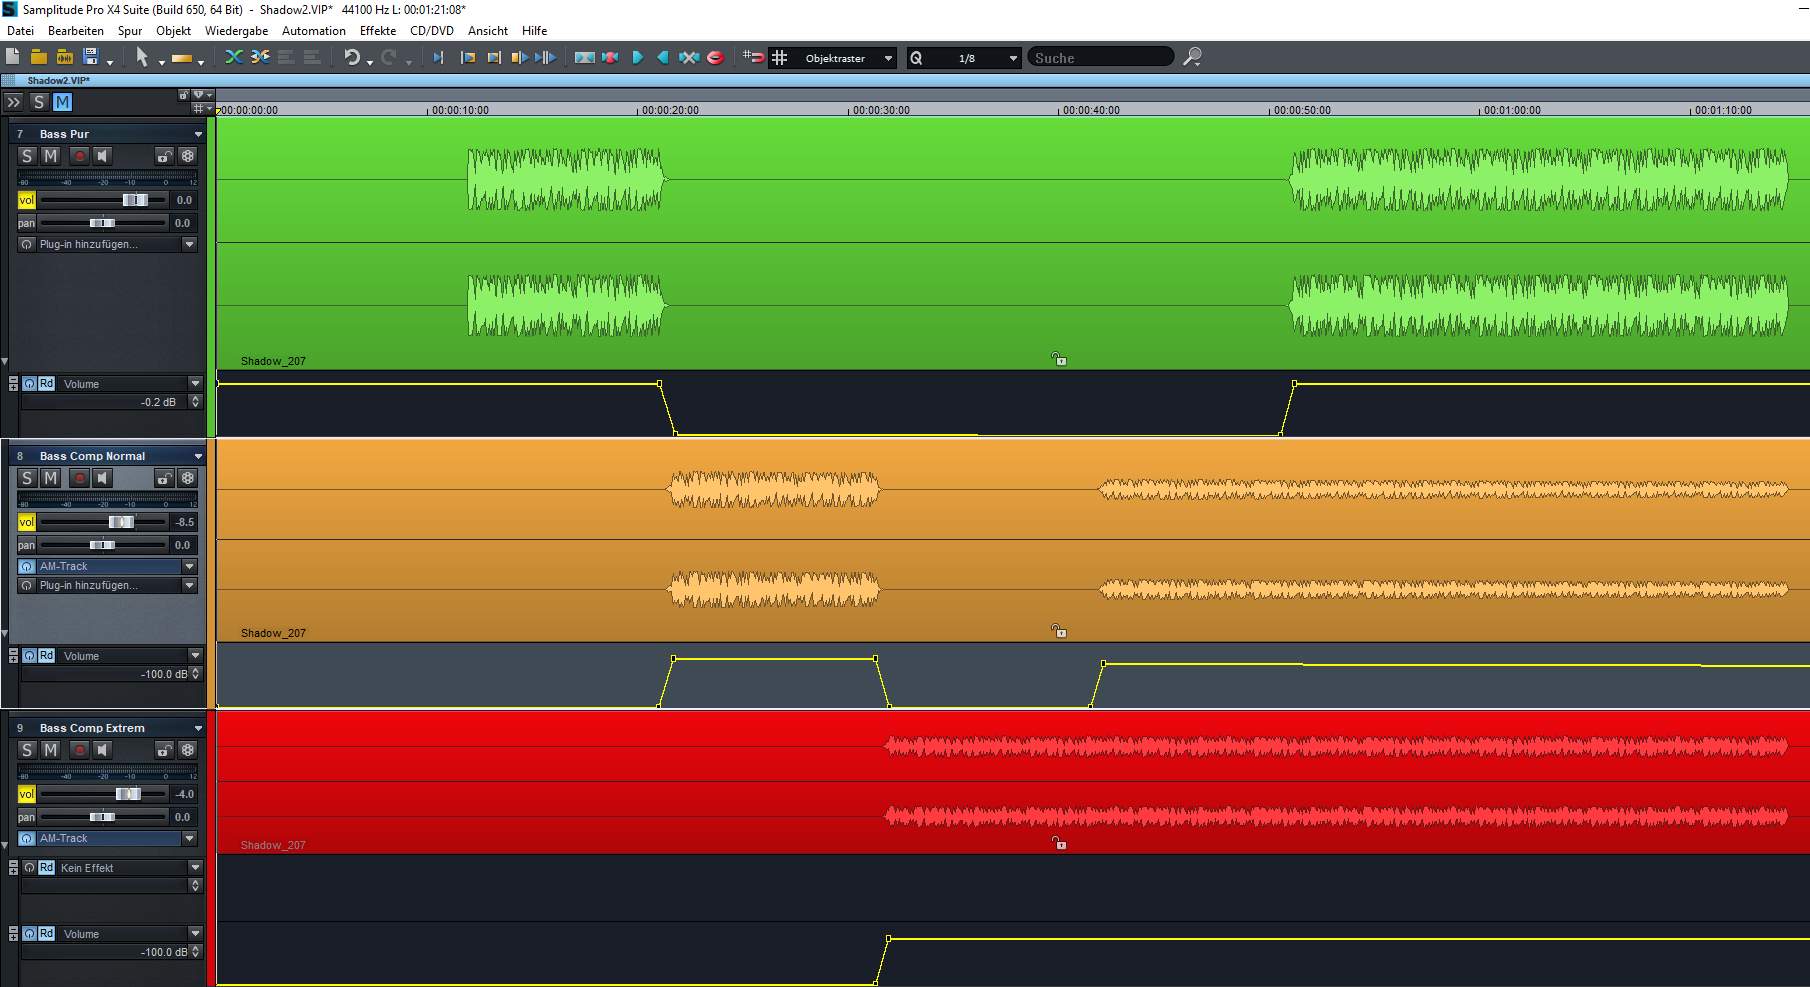This screenshot has height=987, width=1810.
Task: Click the lock icon on Bass Pur track
Action: pyautogui.click(x=164, y=156)
